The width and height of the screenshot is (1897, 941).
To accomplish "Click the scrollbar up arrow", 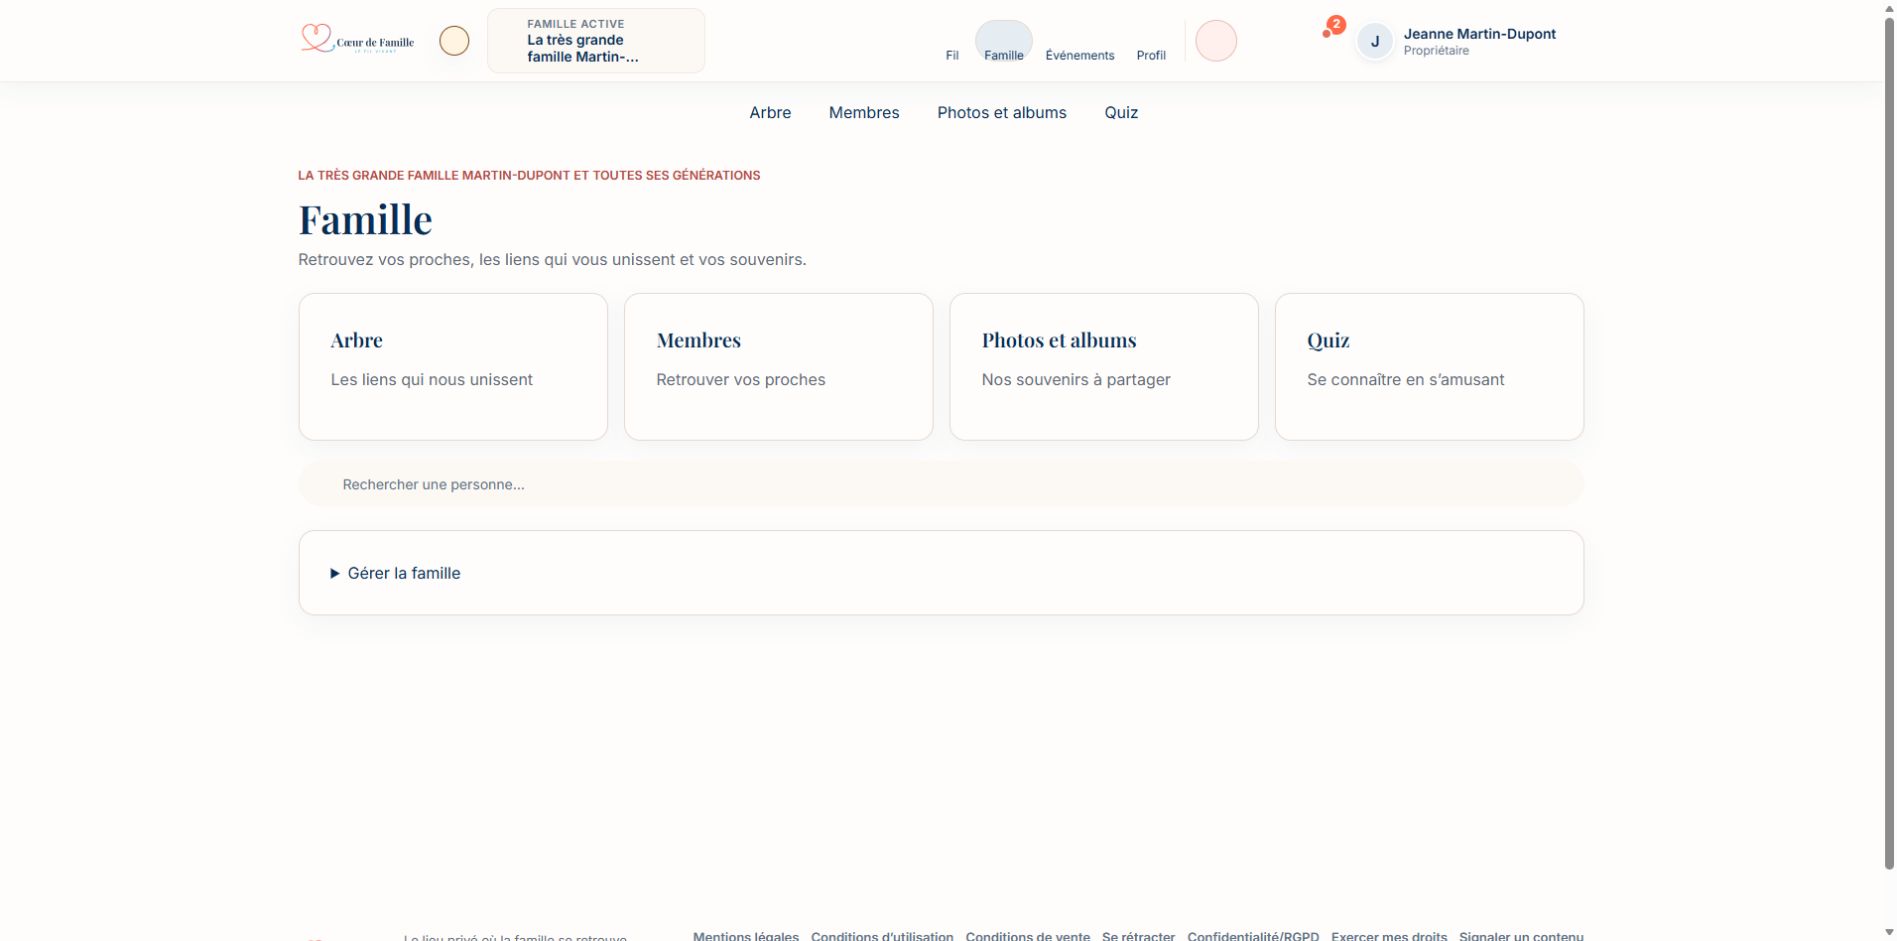I will (x=1889, y=7).
